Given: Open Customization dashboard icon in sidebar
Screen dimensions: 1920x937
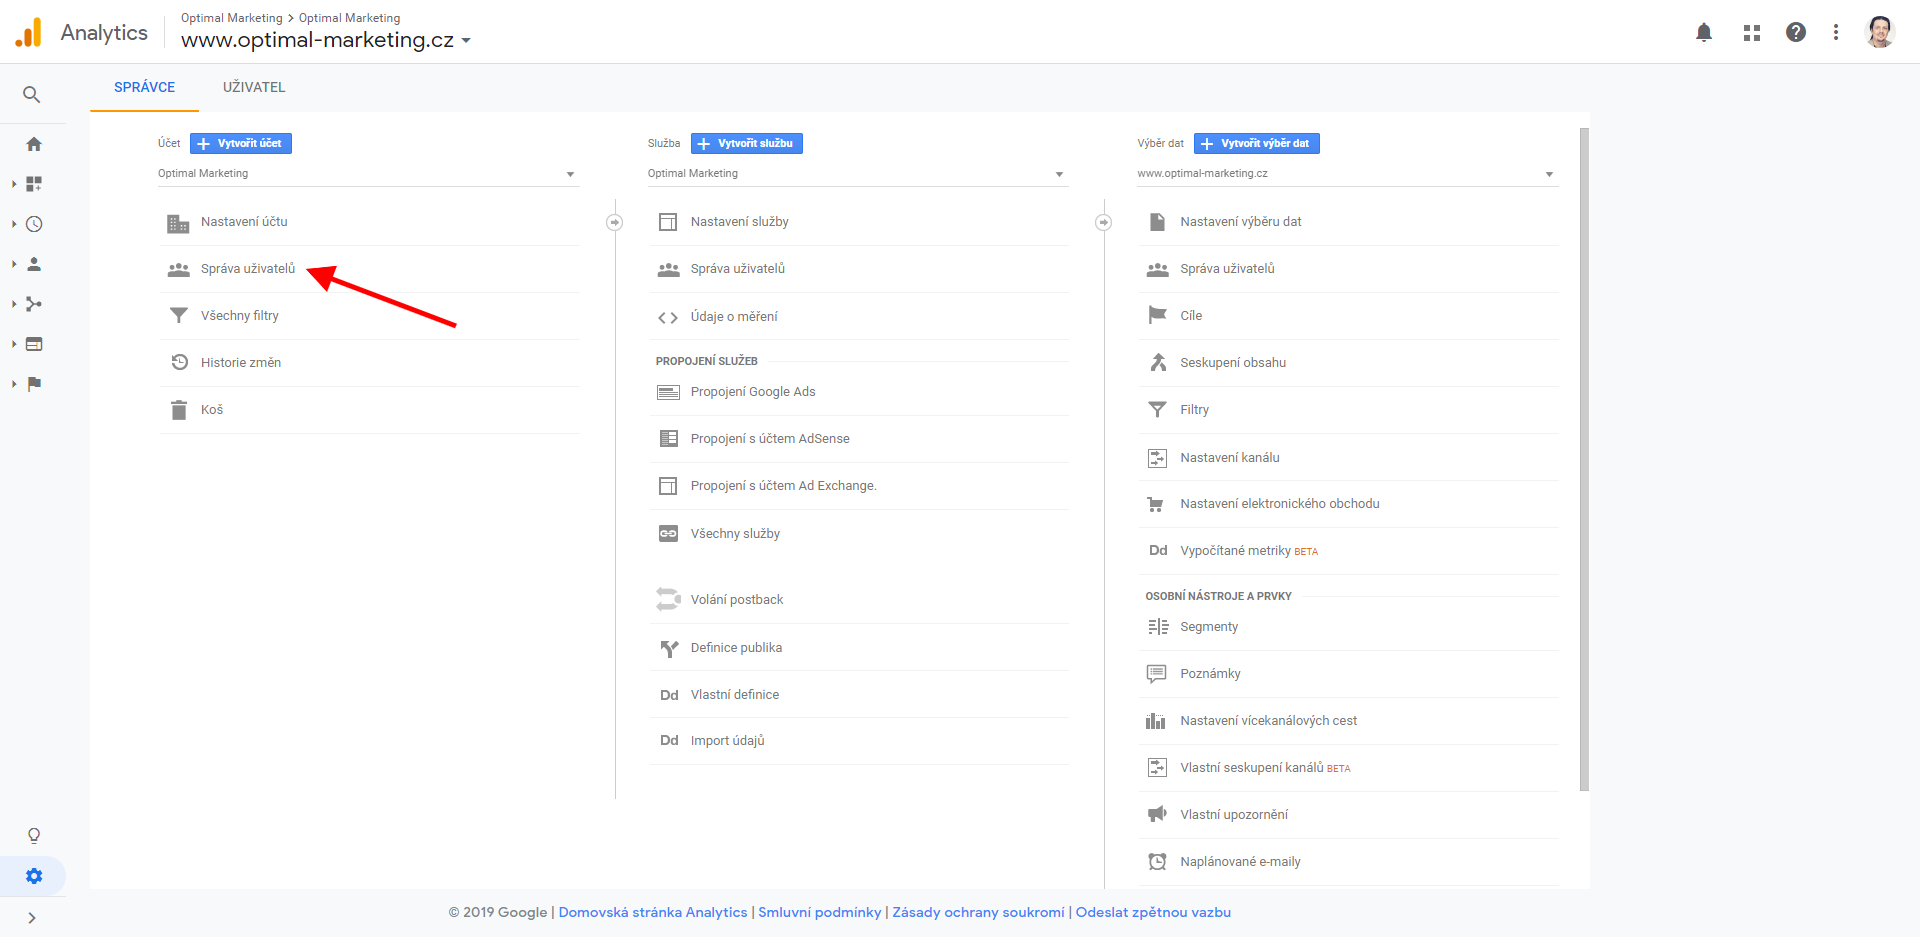Looking at the screenshot, I should click(34, 184).
